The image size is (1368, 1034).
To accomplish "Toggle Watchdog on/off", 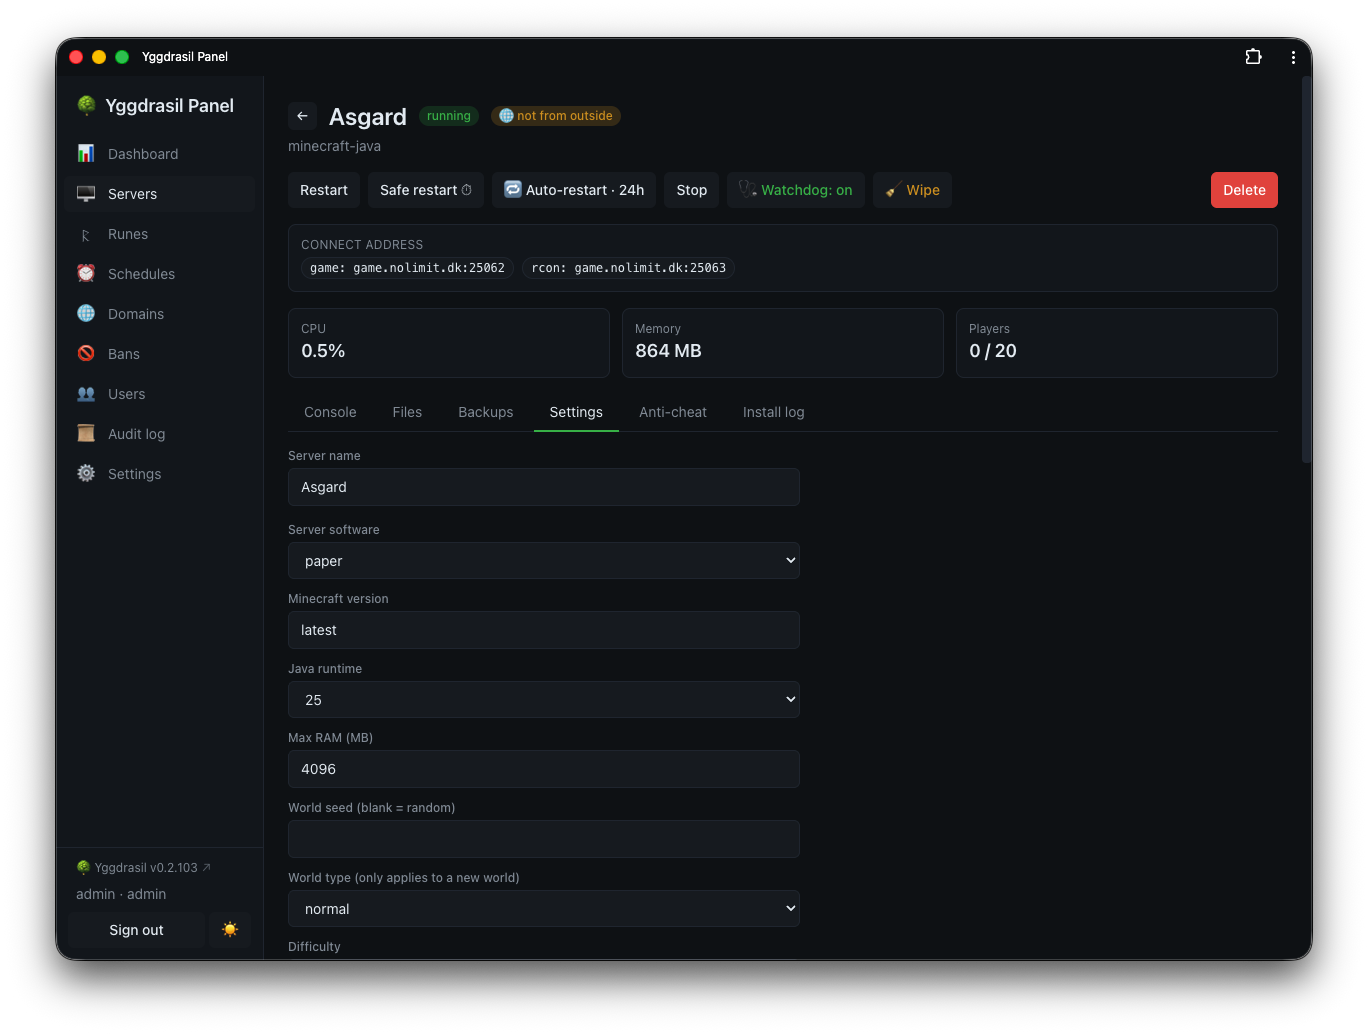I will point(796,190).
